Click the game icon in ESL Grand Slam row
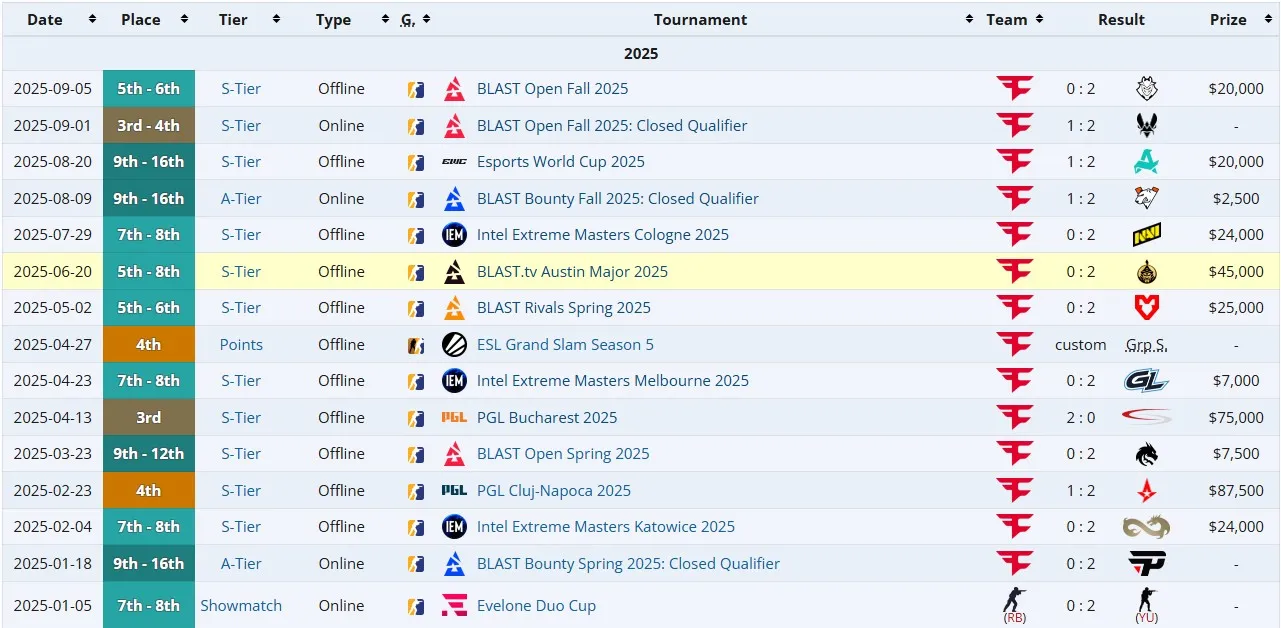1281x628 pixels. click(415, 345)
